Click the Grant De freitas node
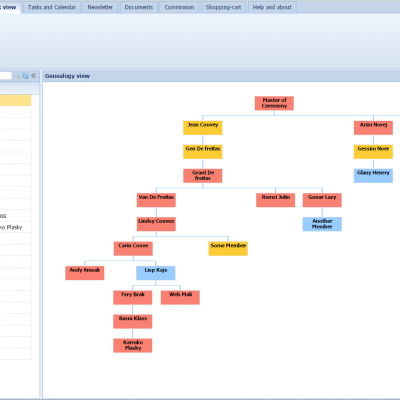This screenshot has height=400, width=400. [x=203, y=176]
